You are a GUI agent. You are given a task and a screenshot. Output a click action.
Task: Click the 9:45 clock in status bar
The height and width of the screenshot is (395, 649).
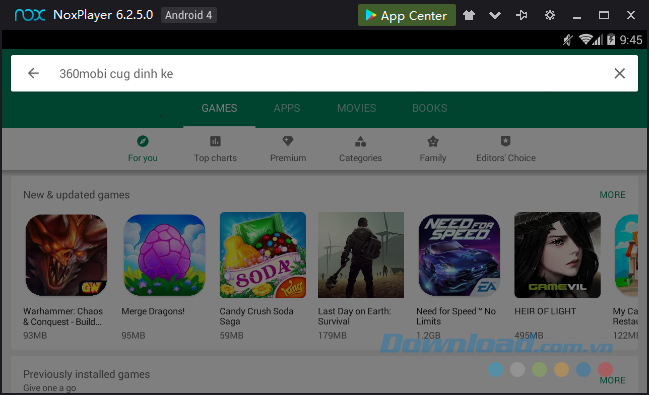(x=631, y=40)
